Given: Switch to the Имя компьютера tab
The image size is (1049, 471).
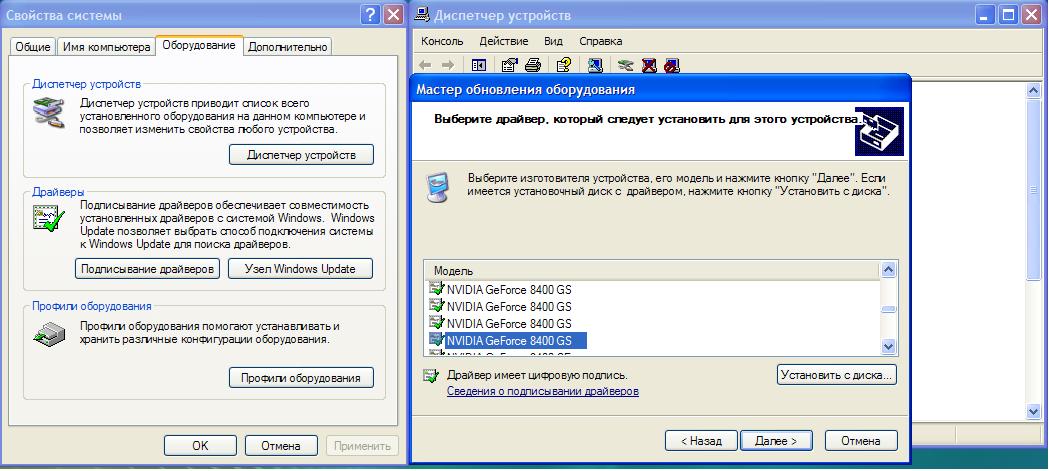Looking at the screenshot, I should pos(106,47).
